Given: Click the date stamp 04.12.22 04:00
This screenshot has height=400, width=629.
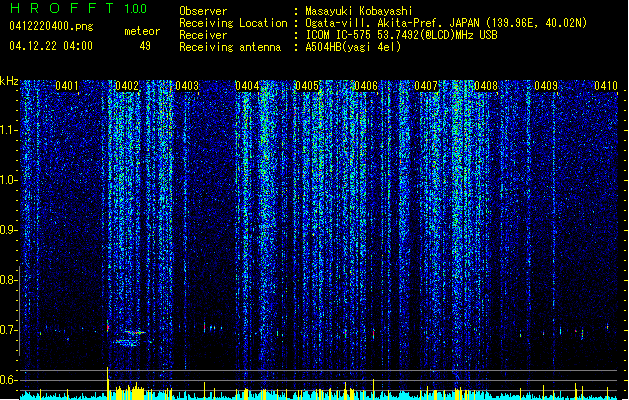Looking at the screenshot, I should (x=51, y=46).
